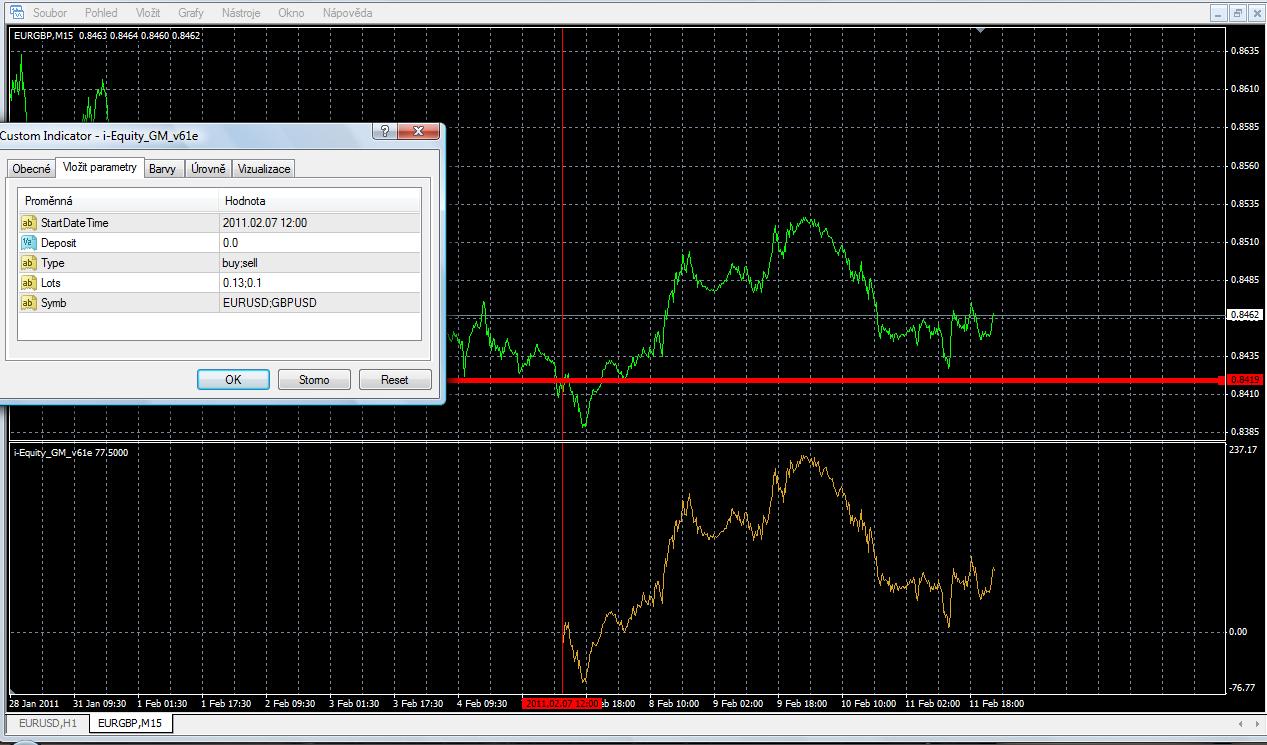
Task: Open the Okno menu
Action: pos(291,13)
